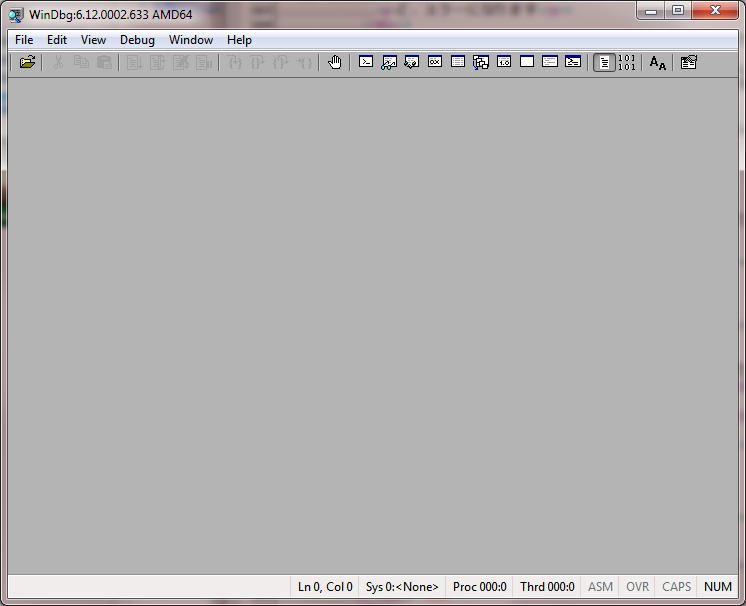The width and height of the screenshot is (746, 606).
Task: Click the Copy toolbar icon
Action: 81,62
